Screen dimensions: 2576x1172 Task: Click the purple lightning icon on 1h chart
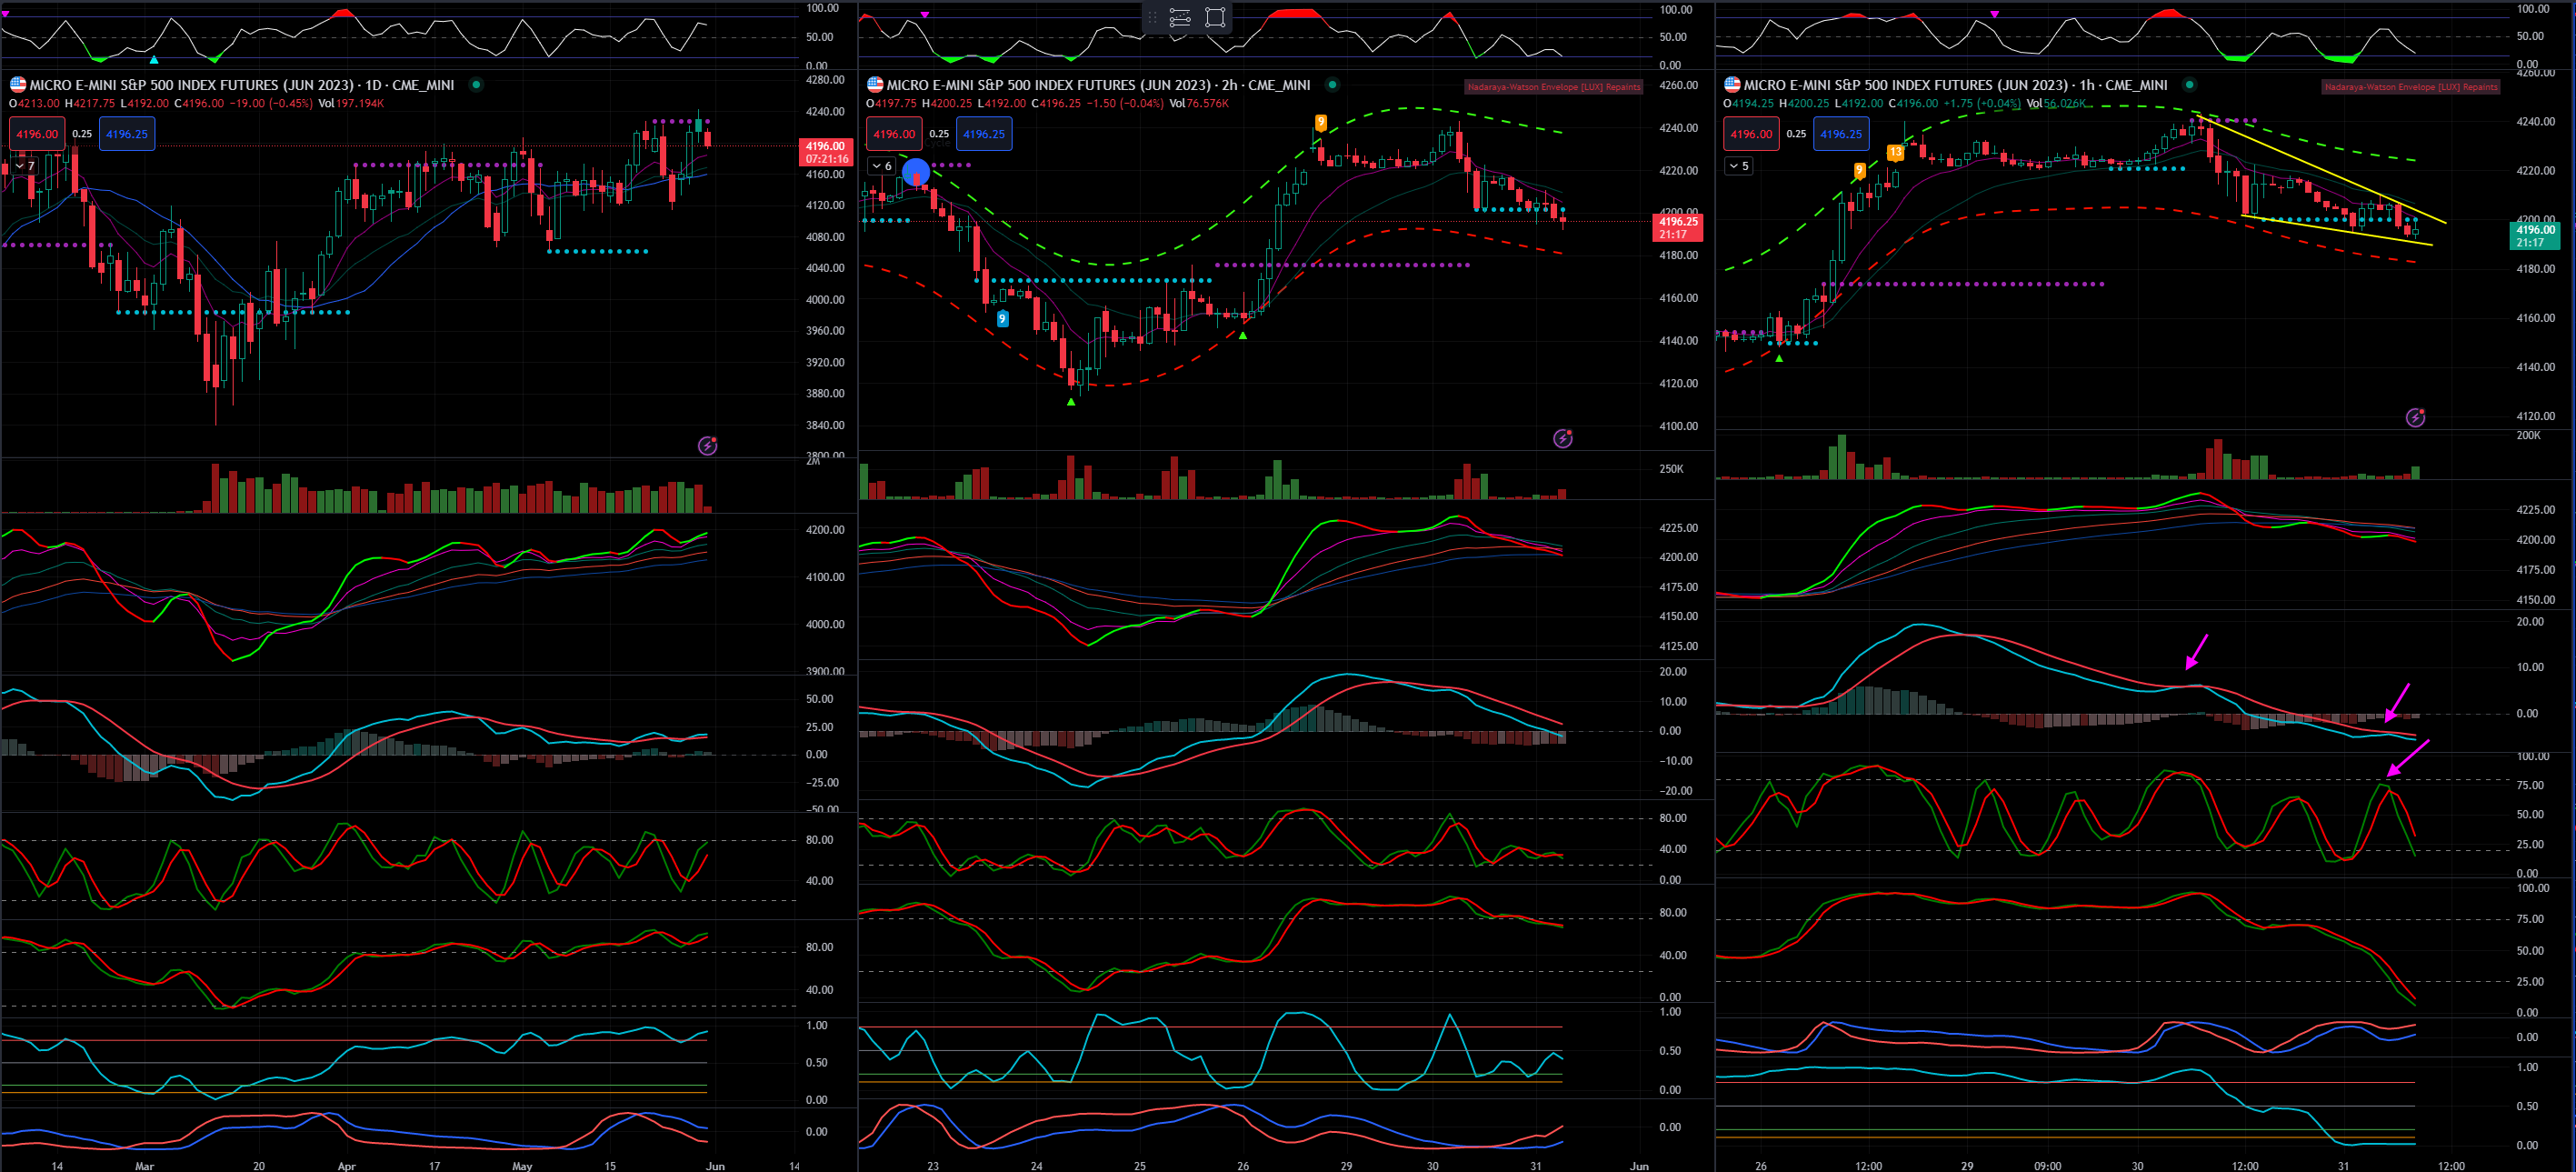[x=2415, y=417]
